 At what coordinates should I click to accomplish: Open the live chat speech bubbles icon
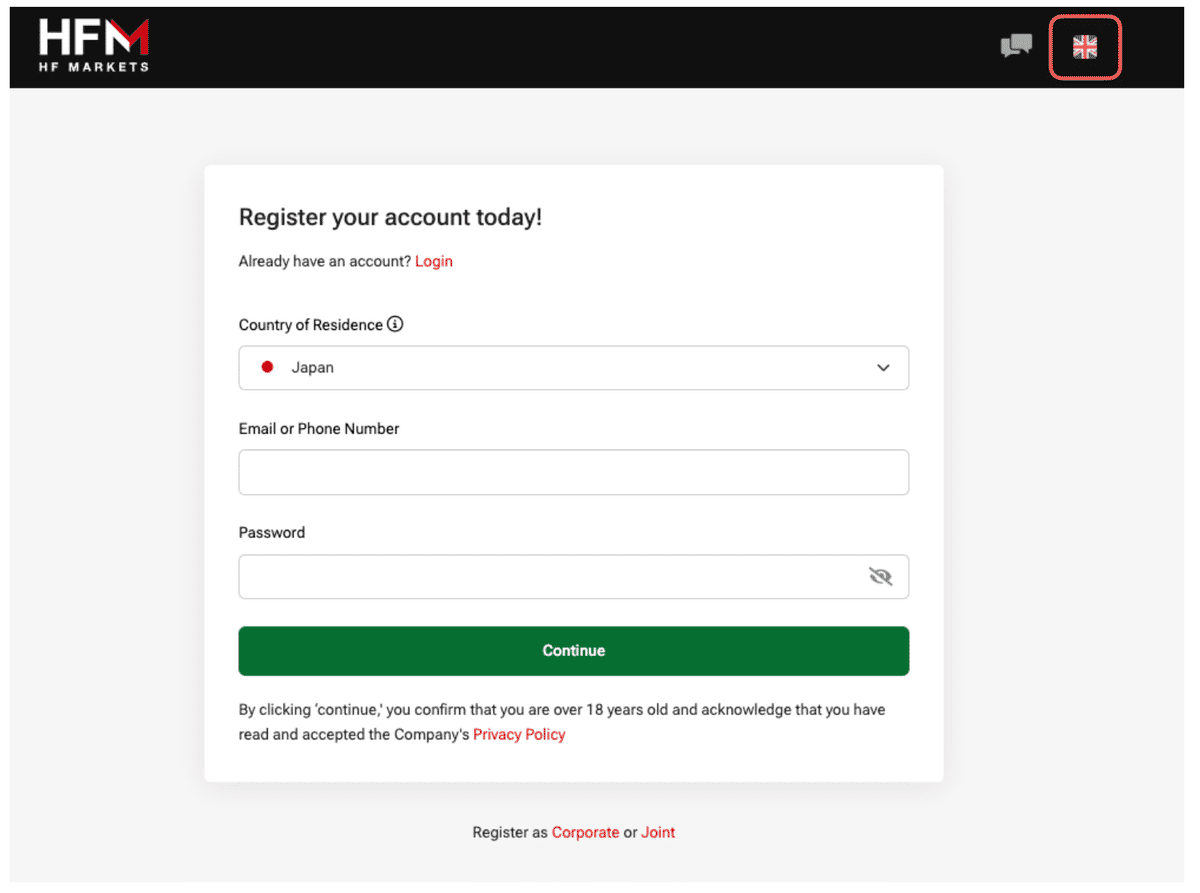point(1016,46)
